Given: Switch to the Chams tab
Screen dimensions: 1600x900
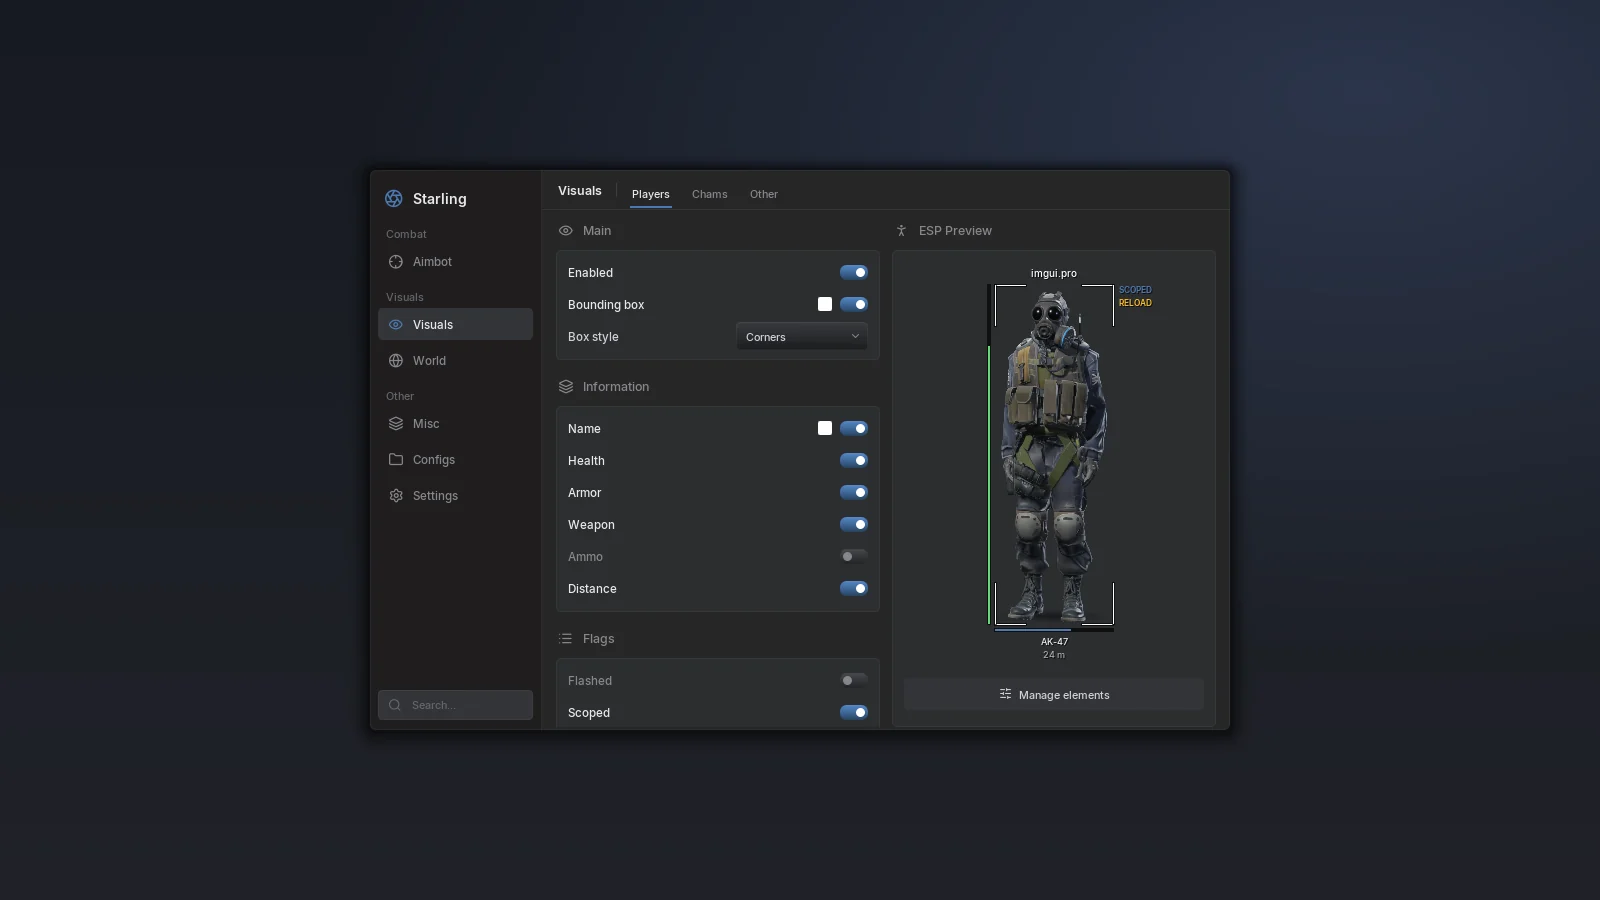Looking at the screenshot, I should pos(710,194).
